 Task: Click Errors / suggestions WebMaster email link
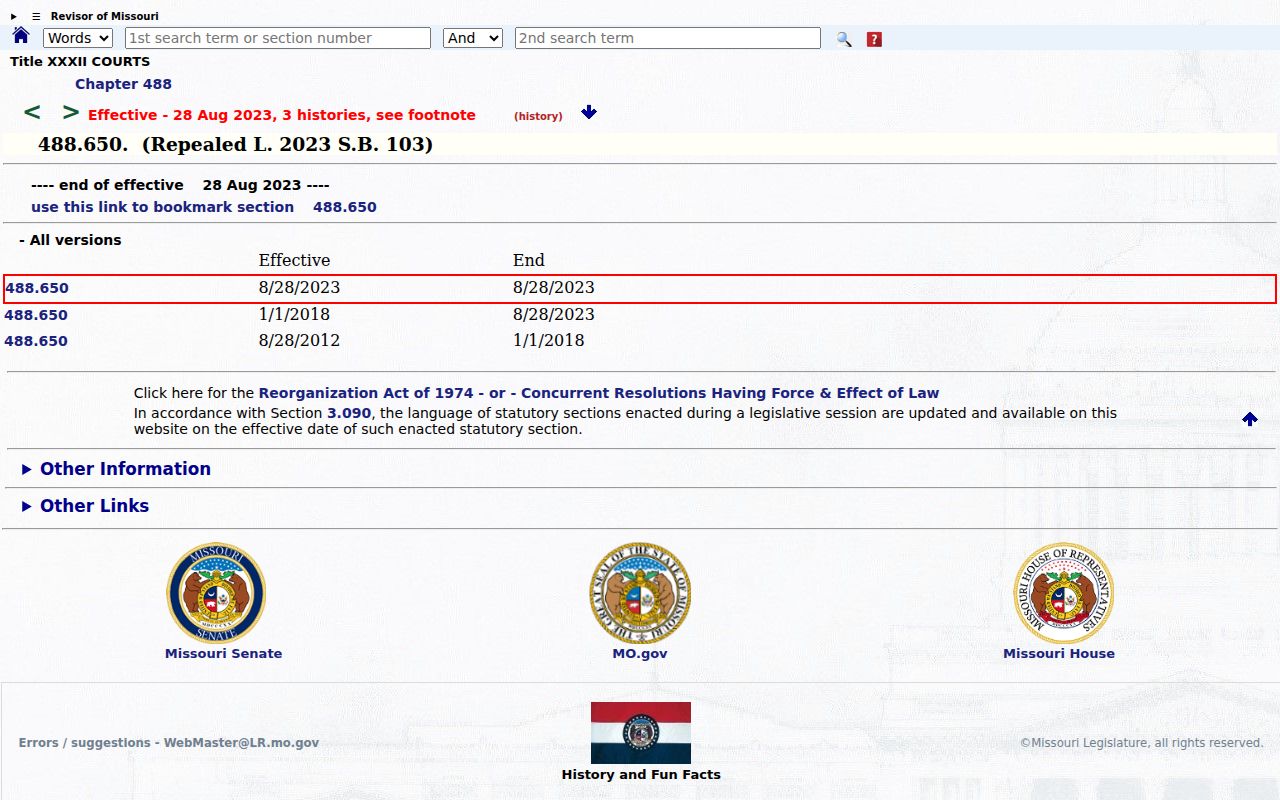[169, 743]
